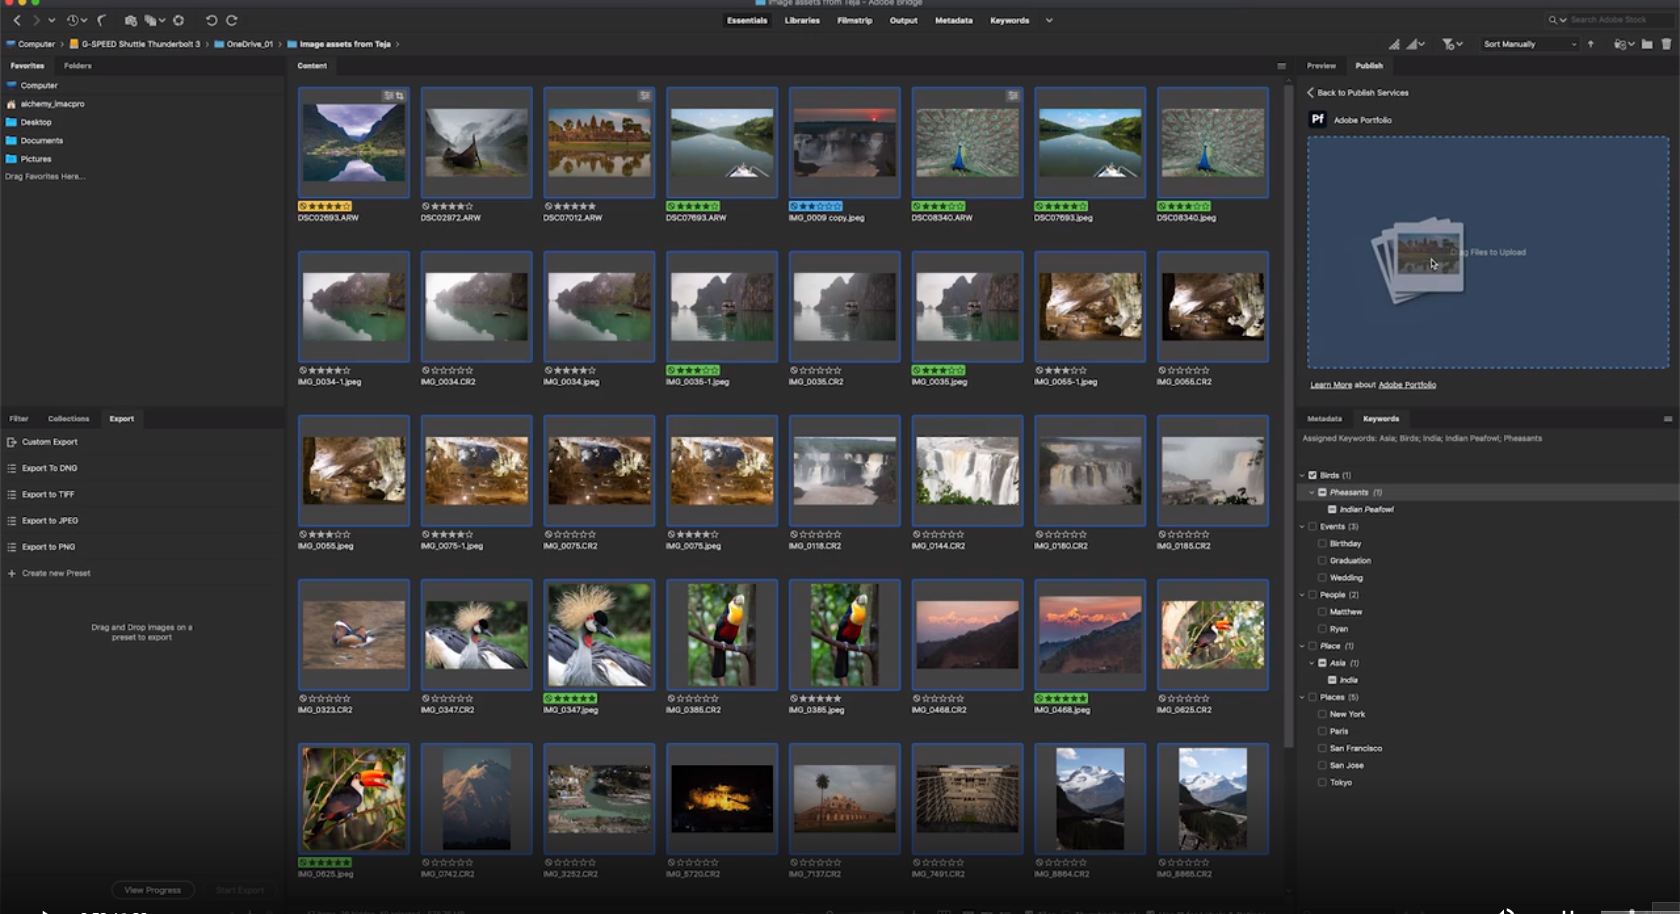1680x914 pixels.
Task: Open thumbnail quality options icon
Action: pyautogui.click(x=1415, y=44)
